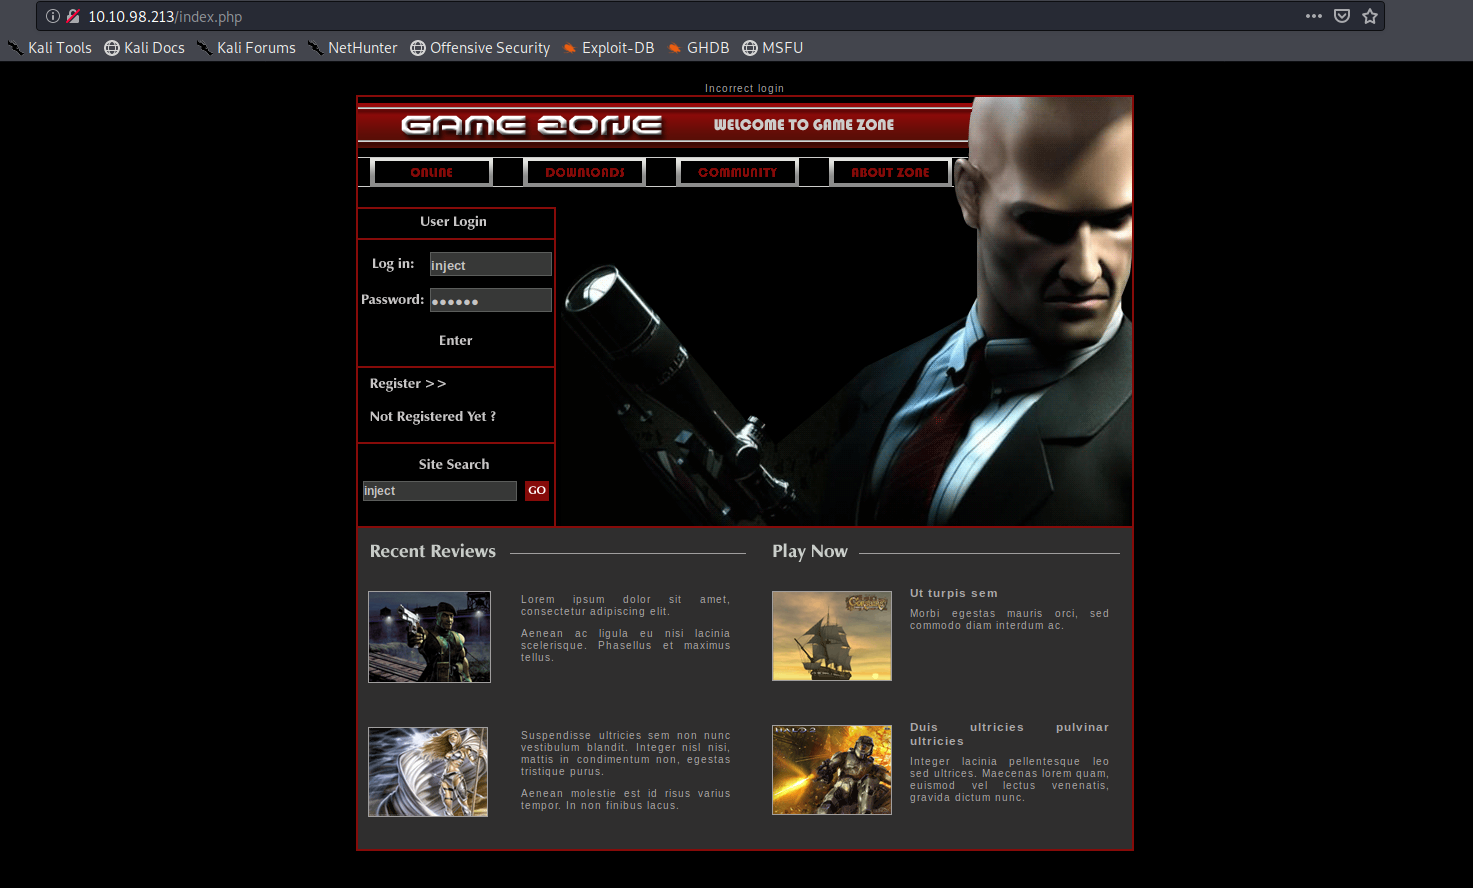Image resolution: width=1473 pixels, height=888 pixels.
Task: Click the Site Search text box
Action: 440,491
